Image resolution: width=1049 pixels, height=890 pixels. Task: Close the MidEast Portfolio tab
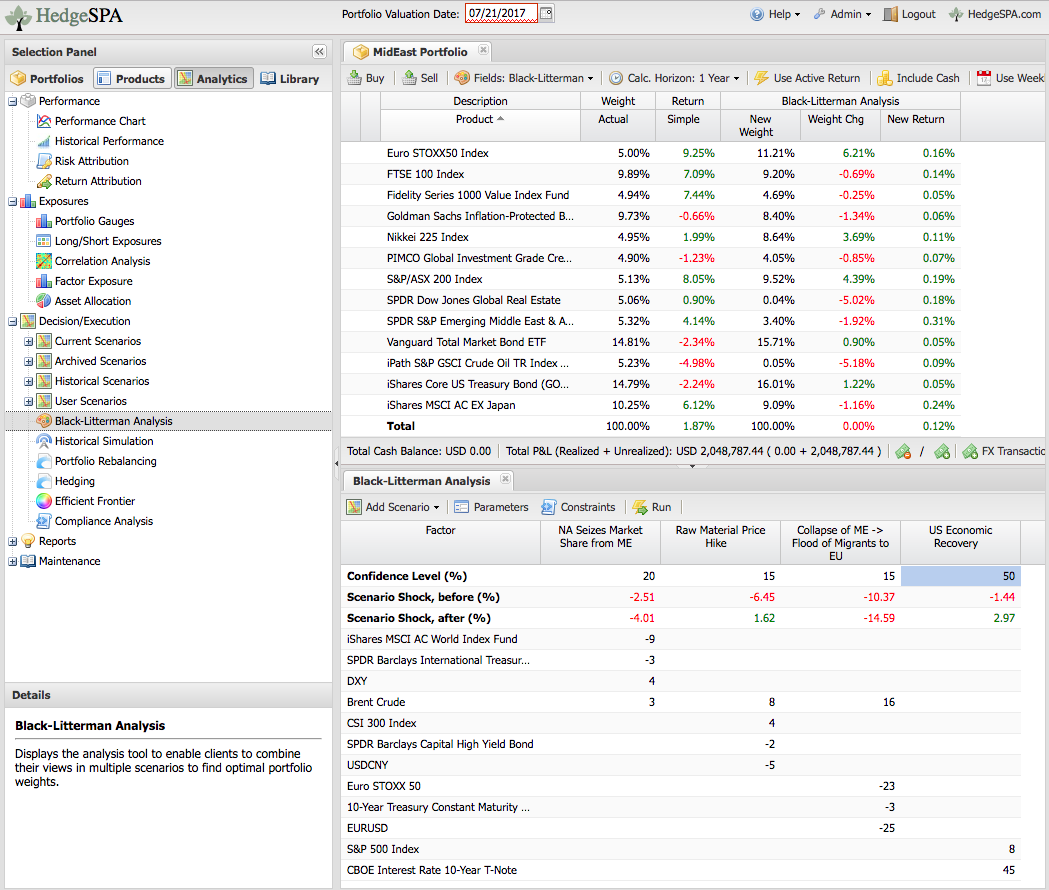point(484,50)
